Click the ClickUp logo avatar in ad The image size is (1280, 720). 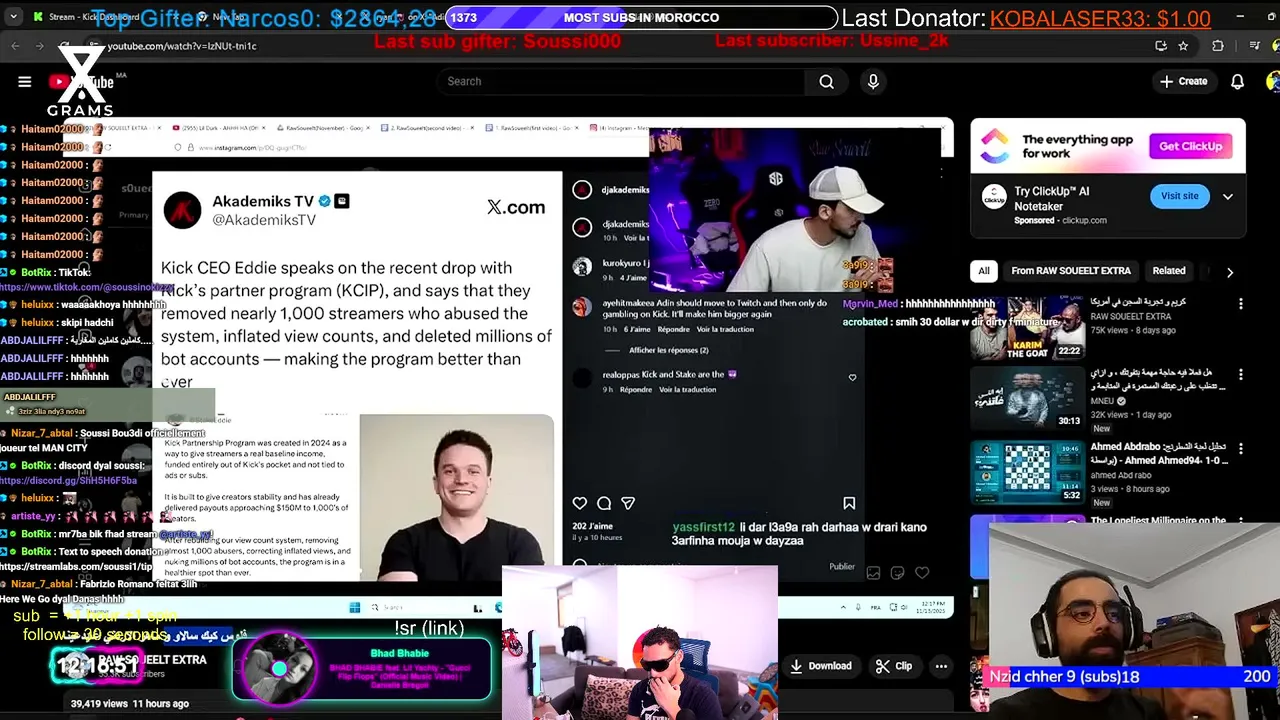pos(993,197)
